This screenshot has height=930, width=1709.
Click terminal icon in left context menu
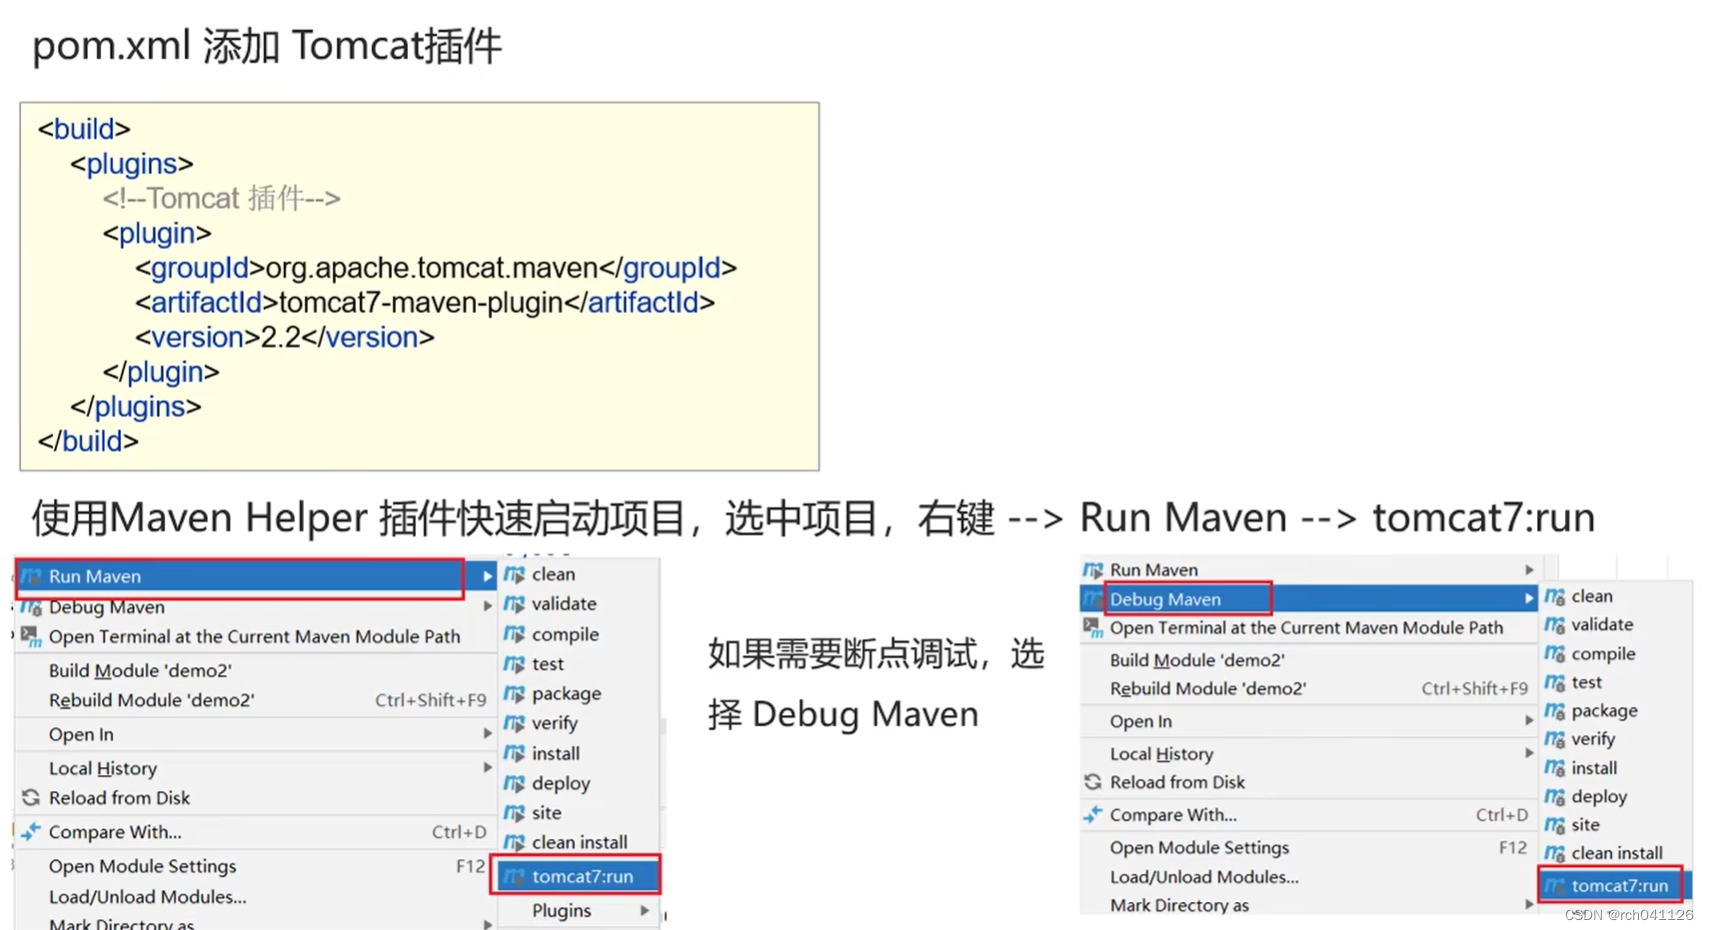pos(31,636)
